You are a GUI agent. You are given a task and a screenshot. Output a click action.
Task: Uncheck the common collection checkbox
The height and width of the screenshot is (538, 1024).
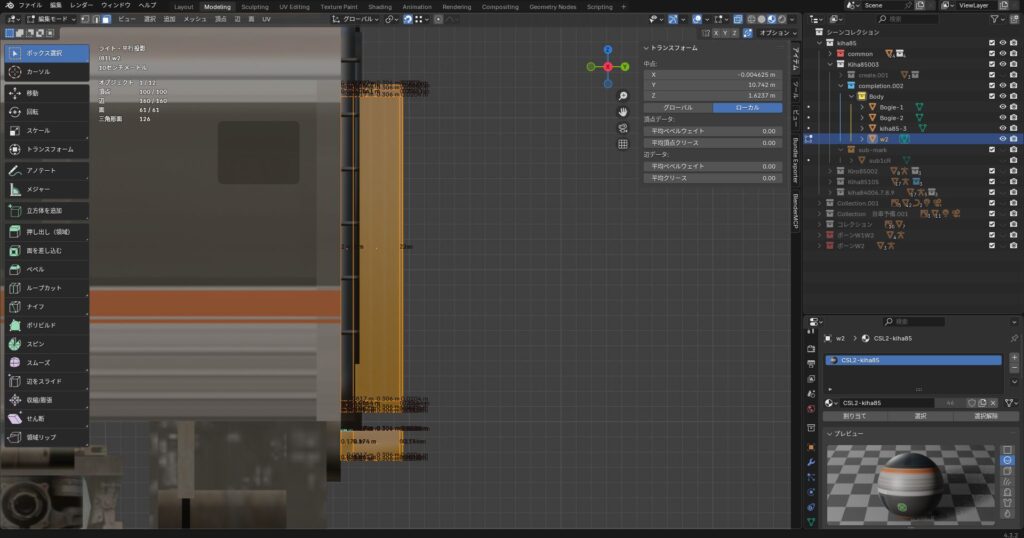991,53
